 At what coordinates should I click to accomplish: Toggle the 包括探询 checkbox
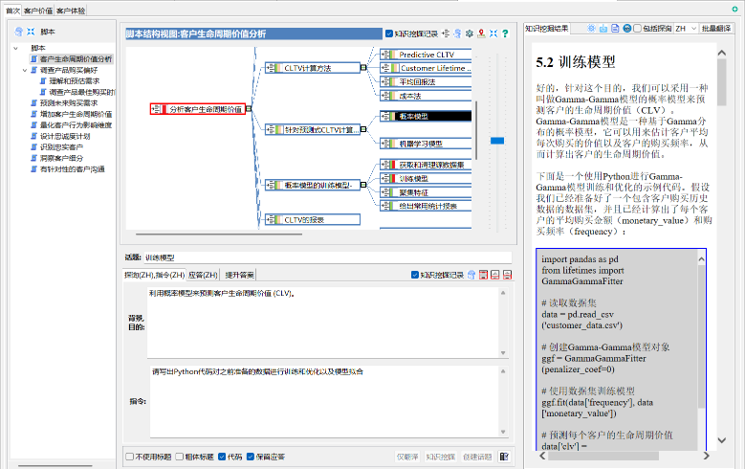click(638, 29)
